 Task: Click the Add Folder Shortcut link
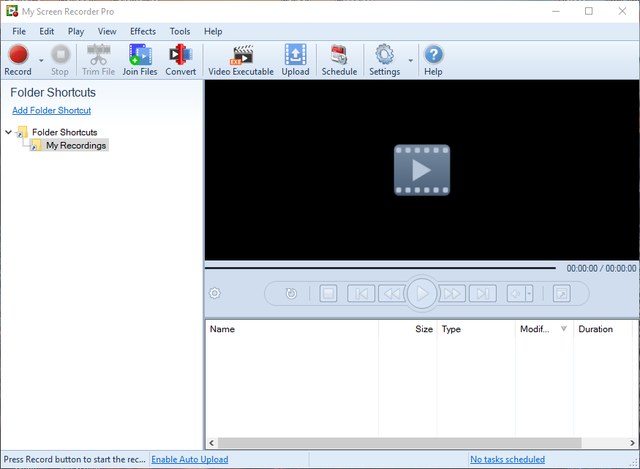pos(51,110)
